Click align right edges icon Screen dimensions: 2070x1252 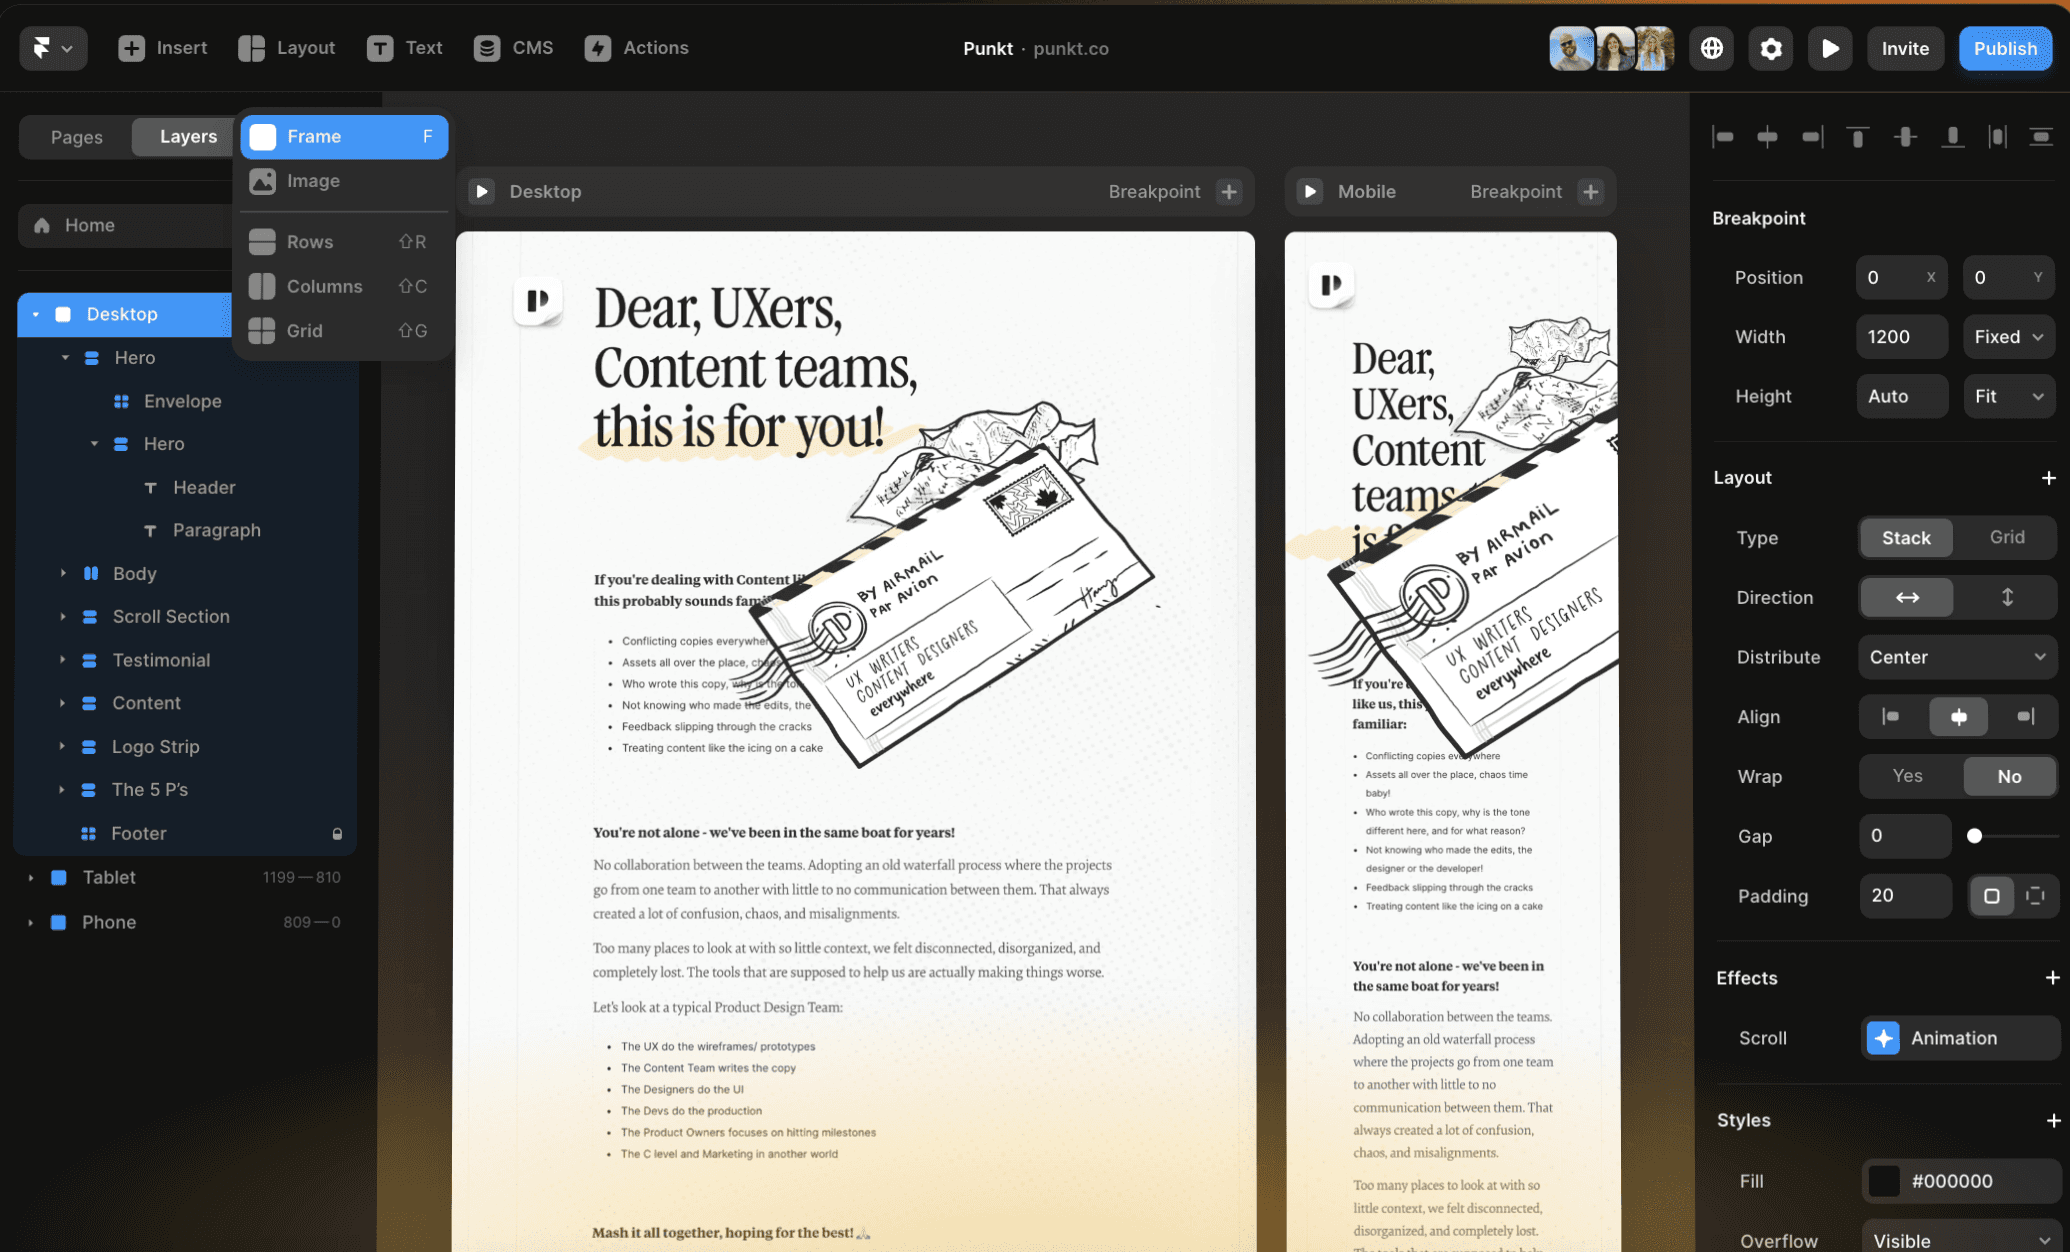1812,137
